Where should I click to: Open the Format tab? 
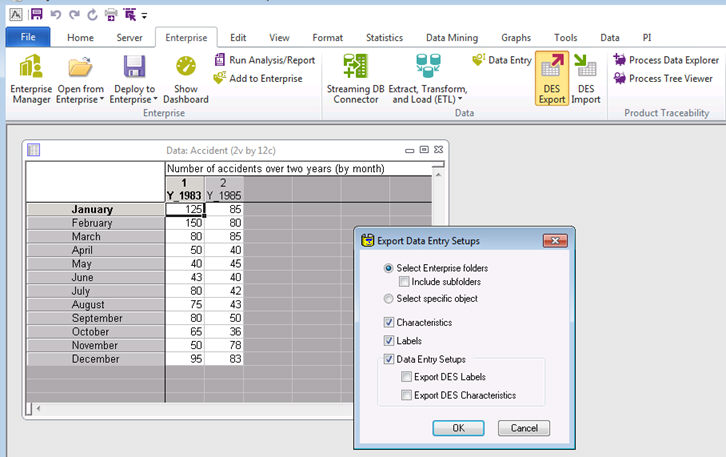click(327, 38)
